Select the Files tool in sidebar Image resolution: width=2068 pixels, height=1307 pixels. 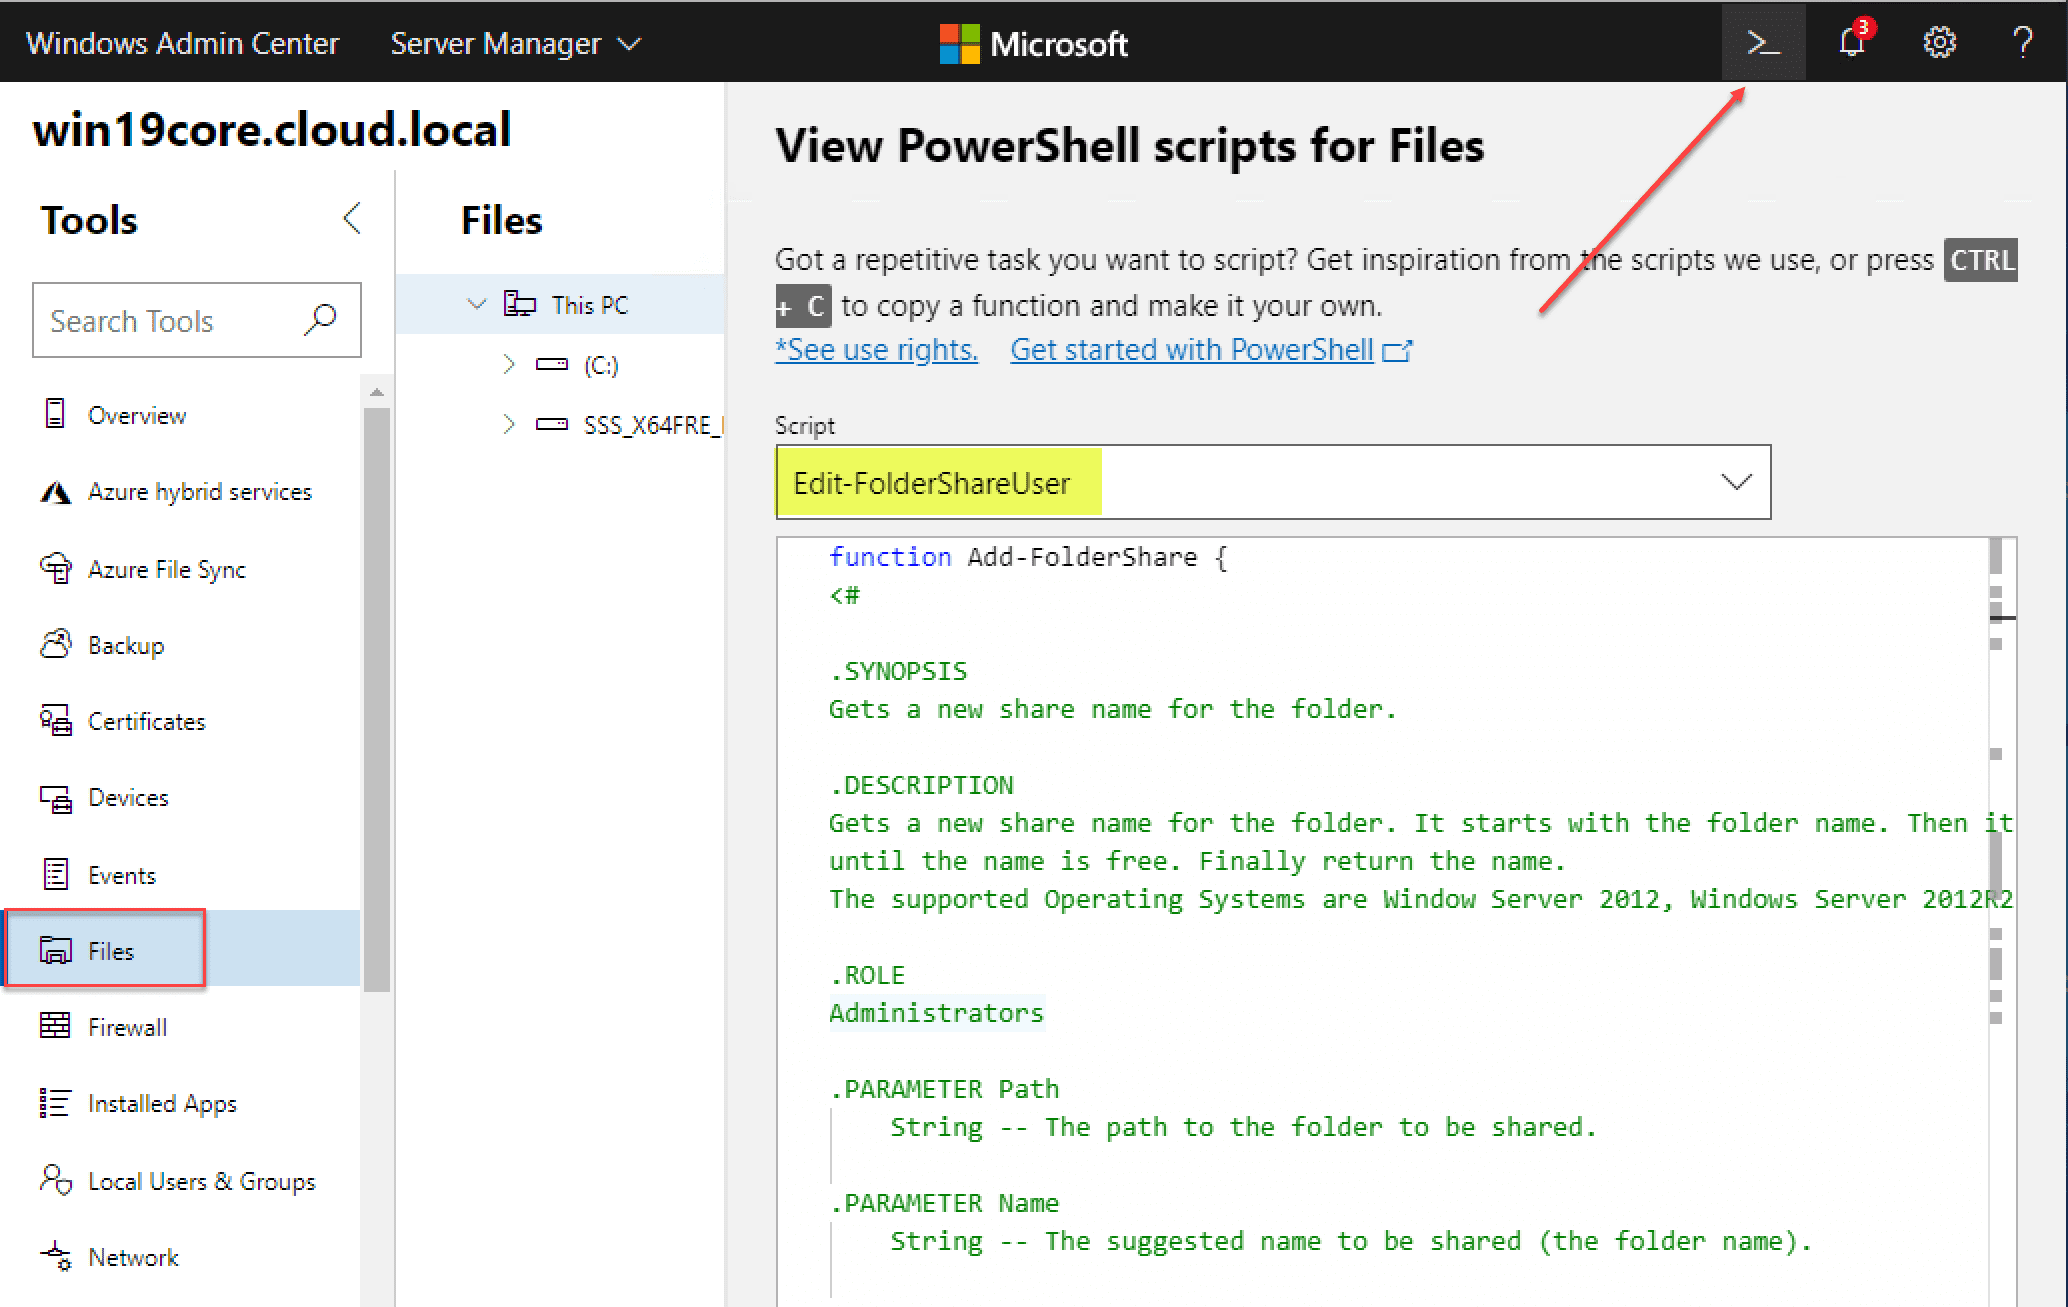click(110, 951)
